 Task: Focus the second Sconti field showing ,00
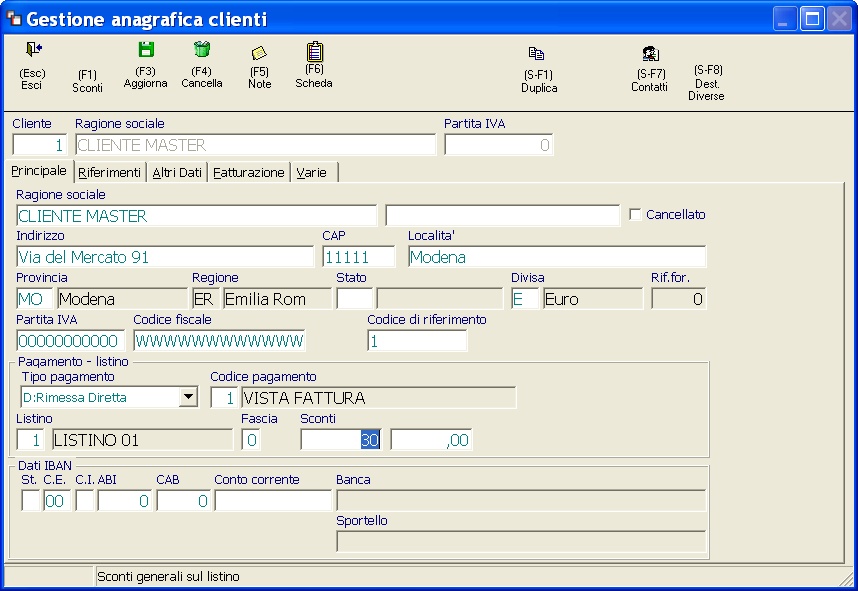[x=431, y=440]
